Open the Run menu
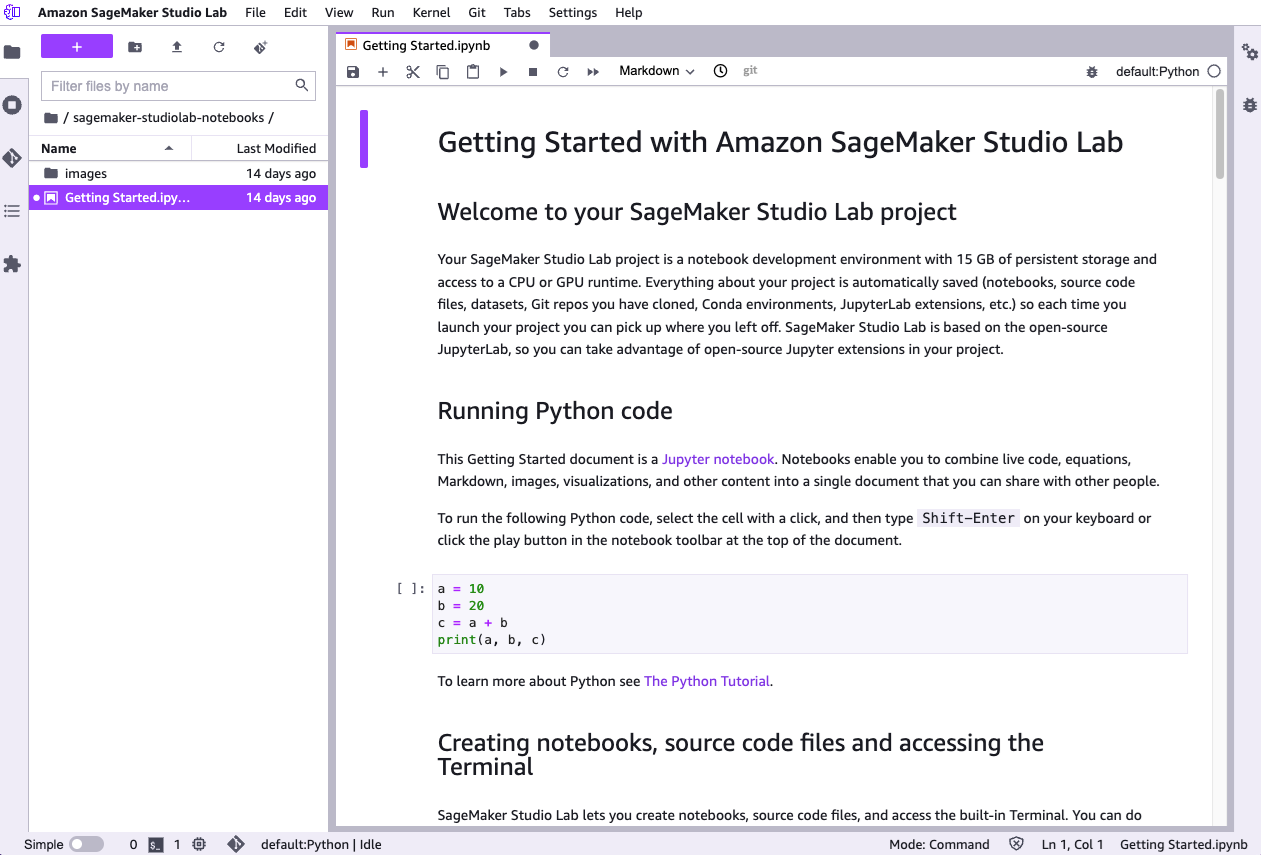The height and width of the screenshot is (855, 1261). [x=382, y=13]
